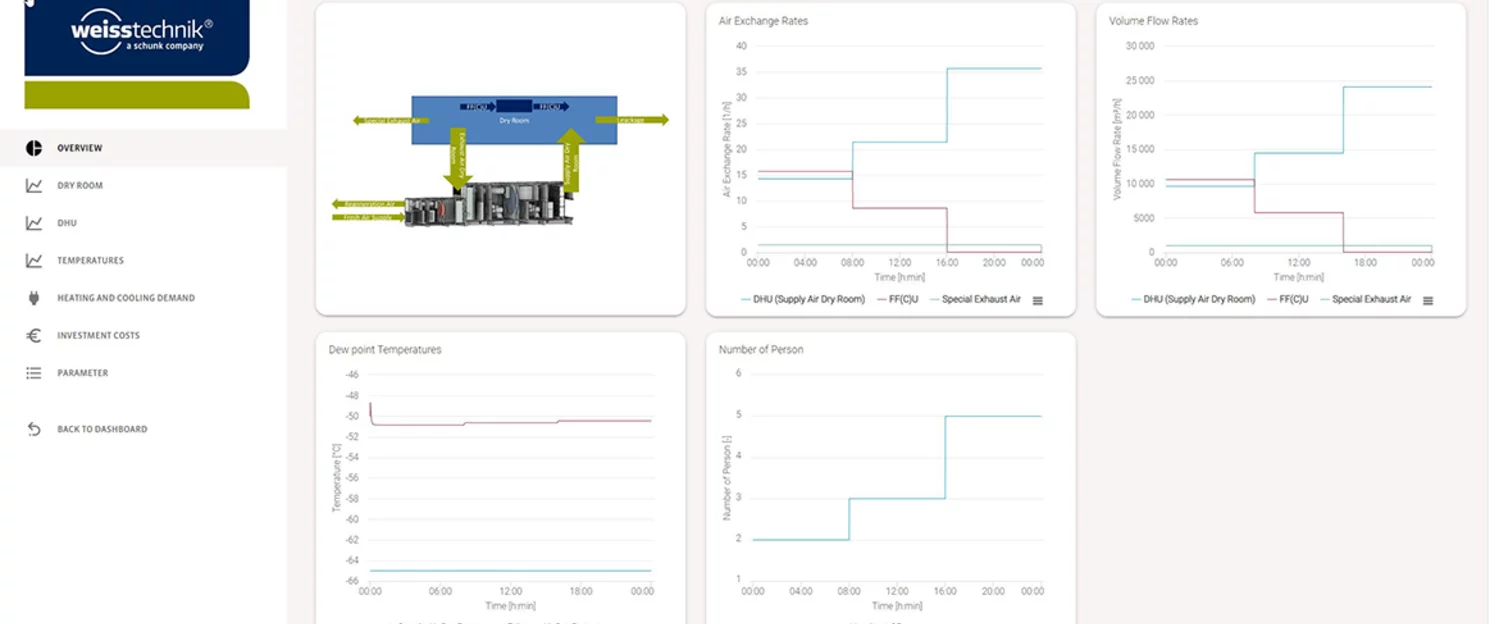Click the Number of Person chart title
The width and height of the screenshot is (1499, 624).
click(761, 350)
